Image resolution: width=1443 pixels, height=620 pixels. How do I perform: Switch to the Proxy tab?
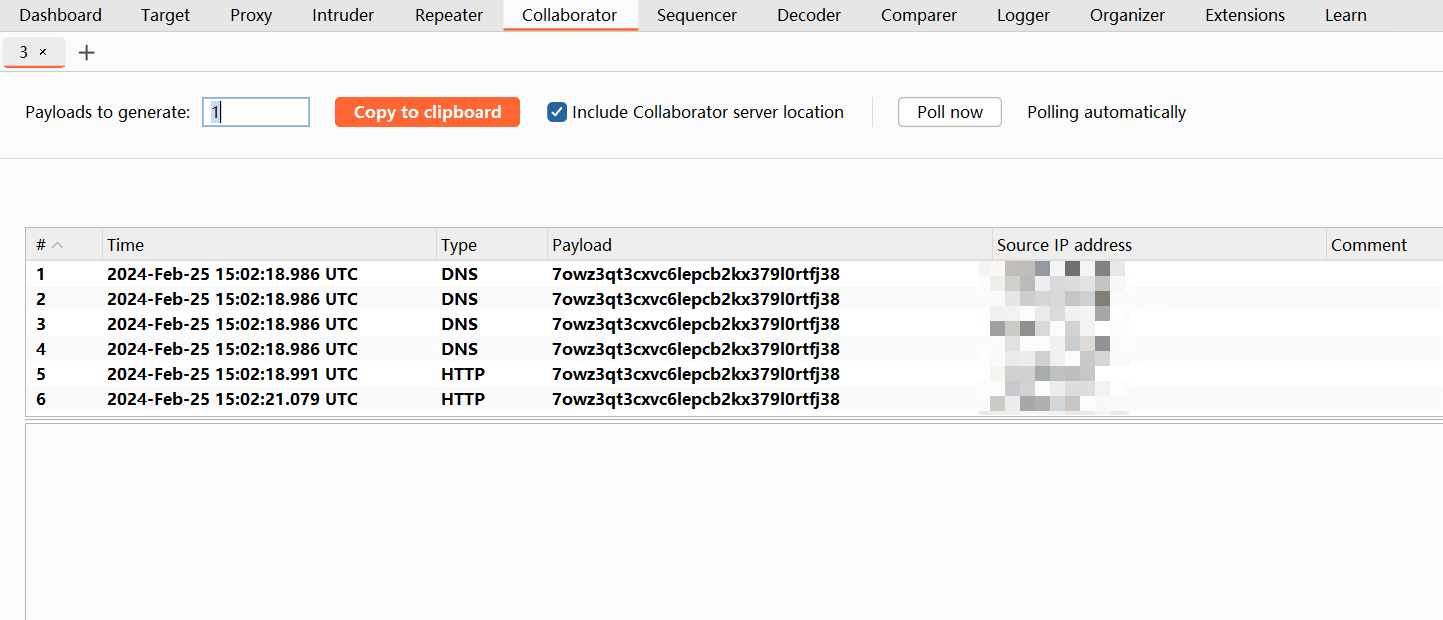(251, 15)
